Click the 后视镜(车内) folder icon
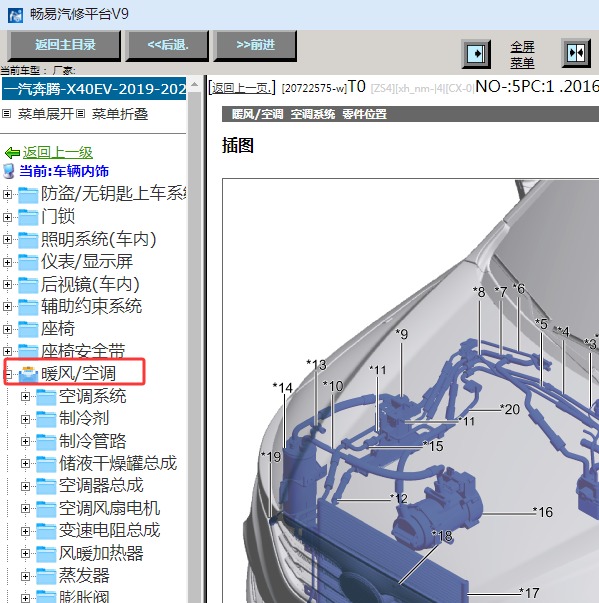The width and height of the screenshot is (599, 603). point(28,285)
